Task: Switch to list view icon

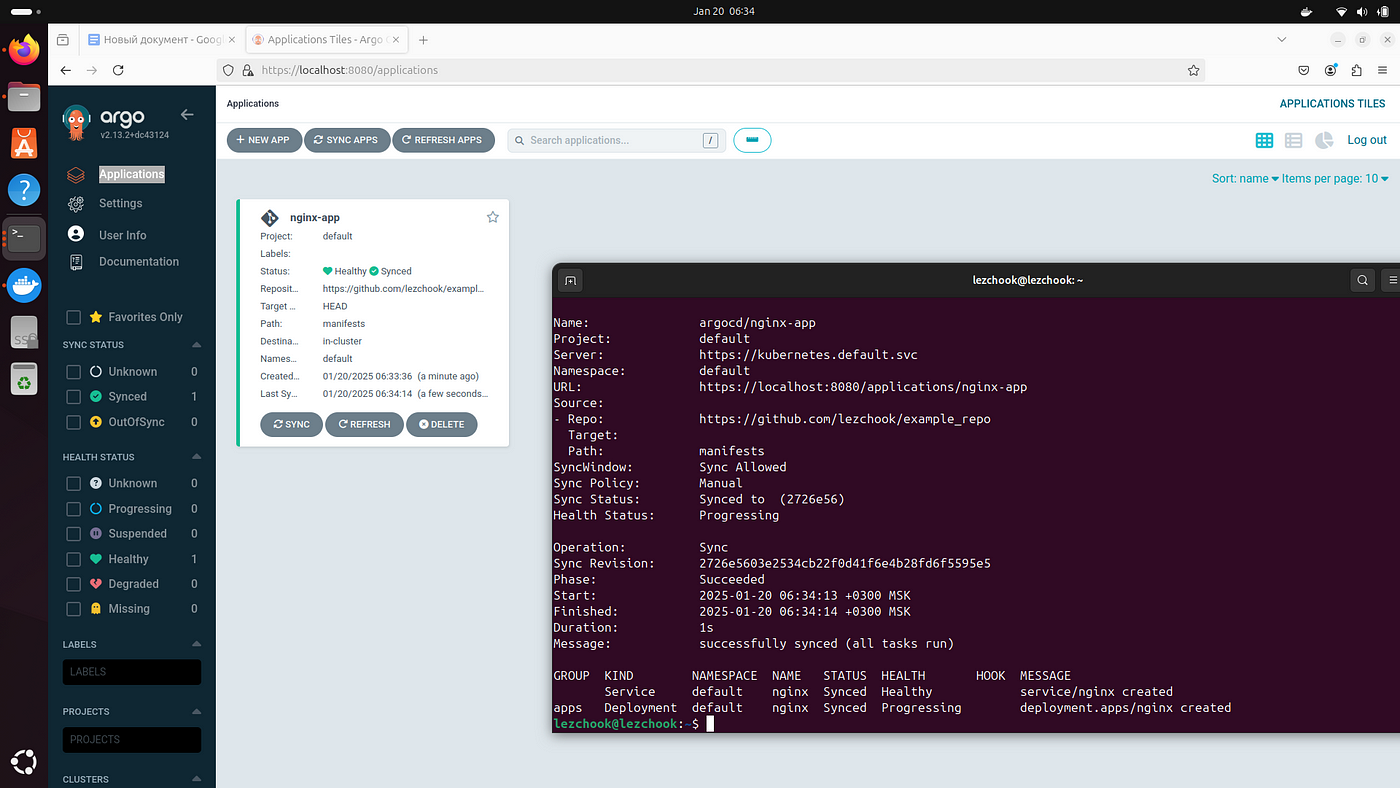Action: click(1293, 140)
